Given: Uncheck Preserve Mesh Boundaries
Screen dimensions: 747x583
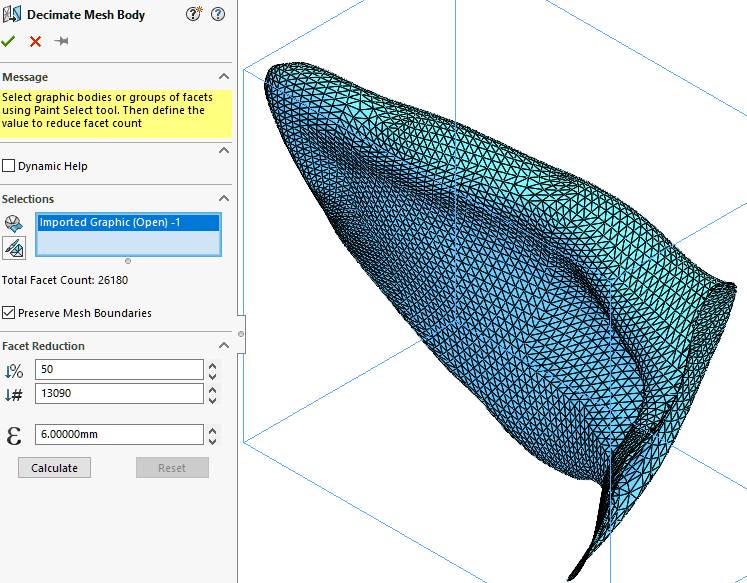Looking at the screenshot, I should click(9, 313).
